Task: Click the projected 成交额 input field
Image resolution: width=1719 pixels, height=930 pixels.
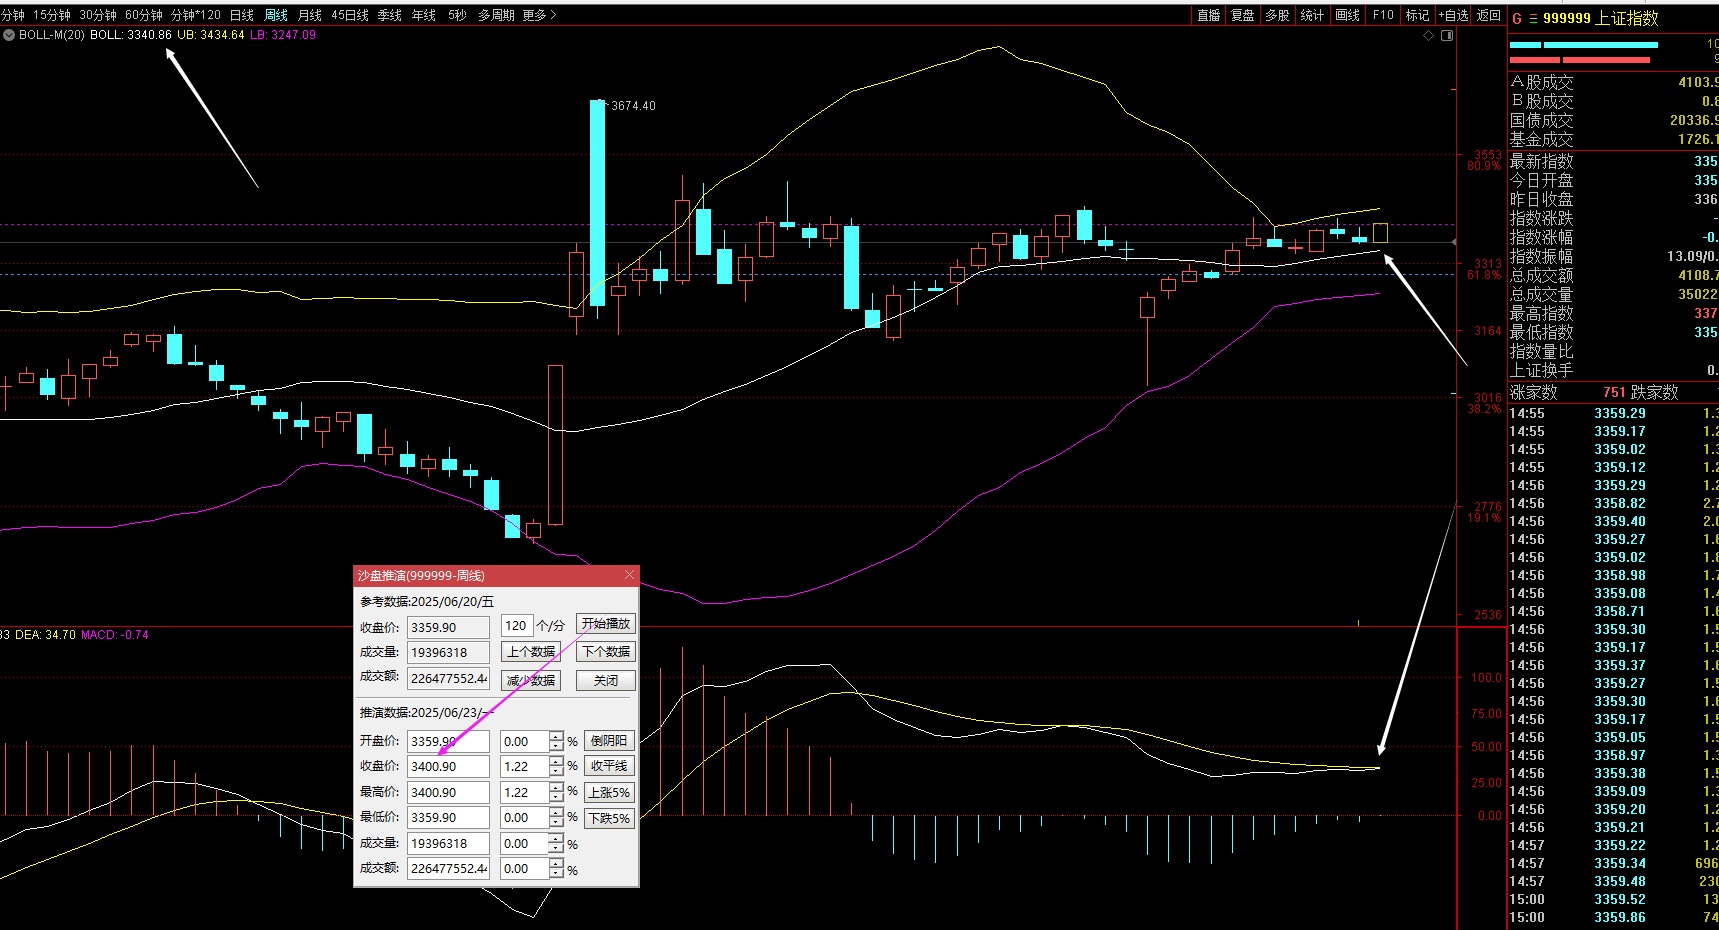Action: 448,868
